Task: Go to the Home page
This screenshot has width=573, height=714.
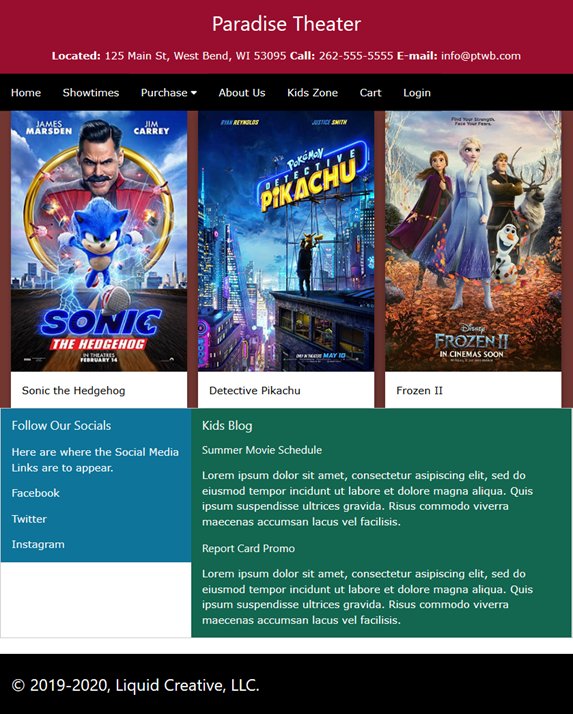Action: tap(26, 92)
